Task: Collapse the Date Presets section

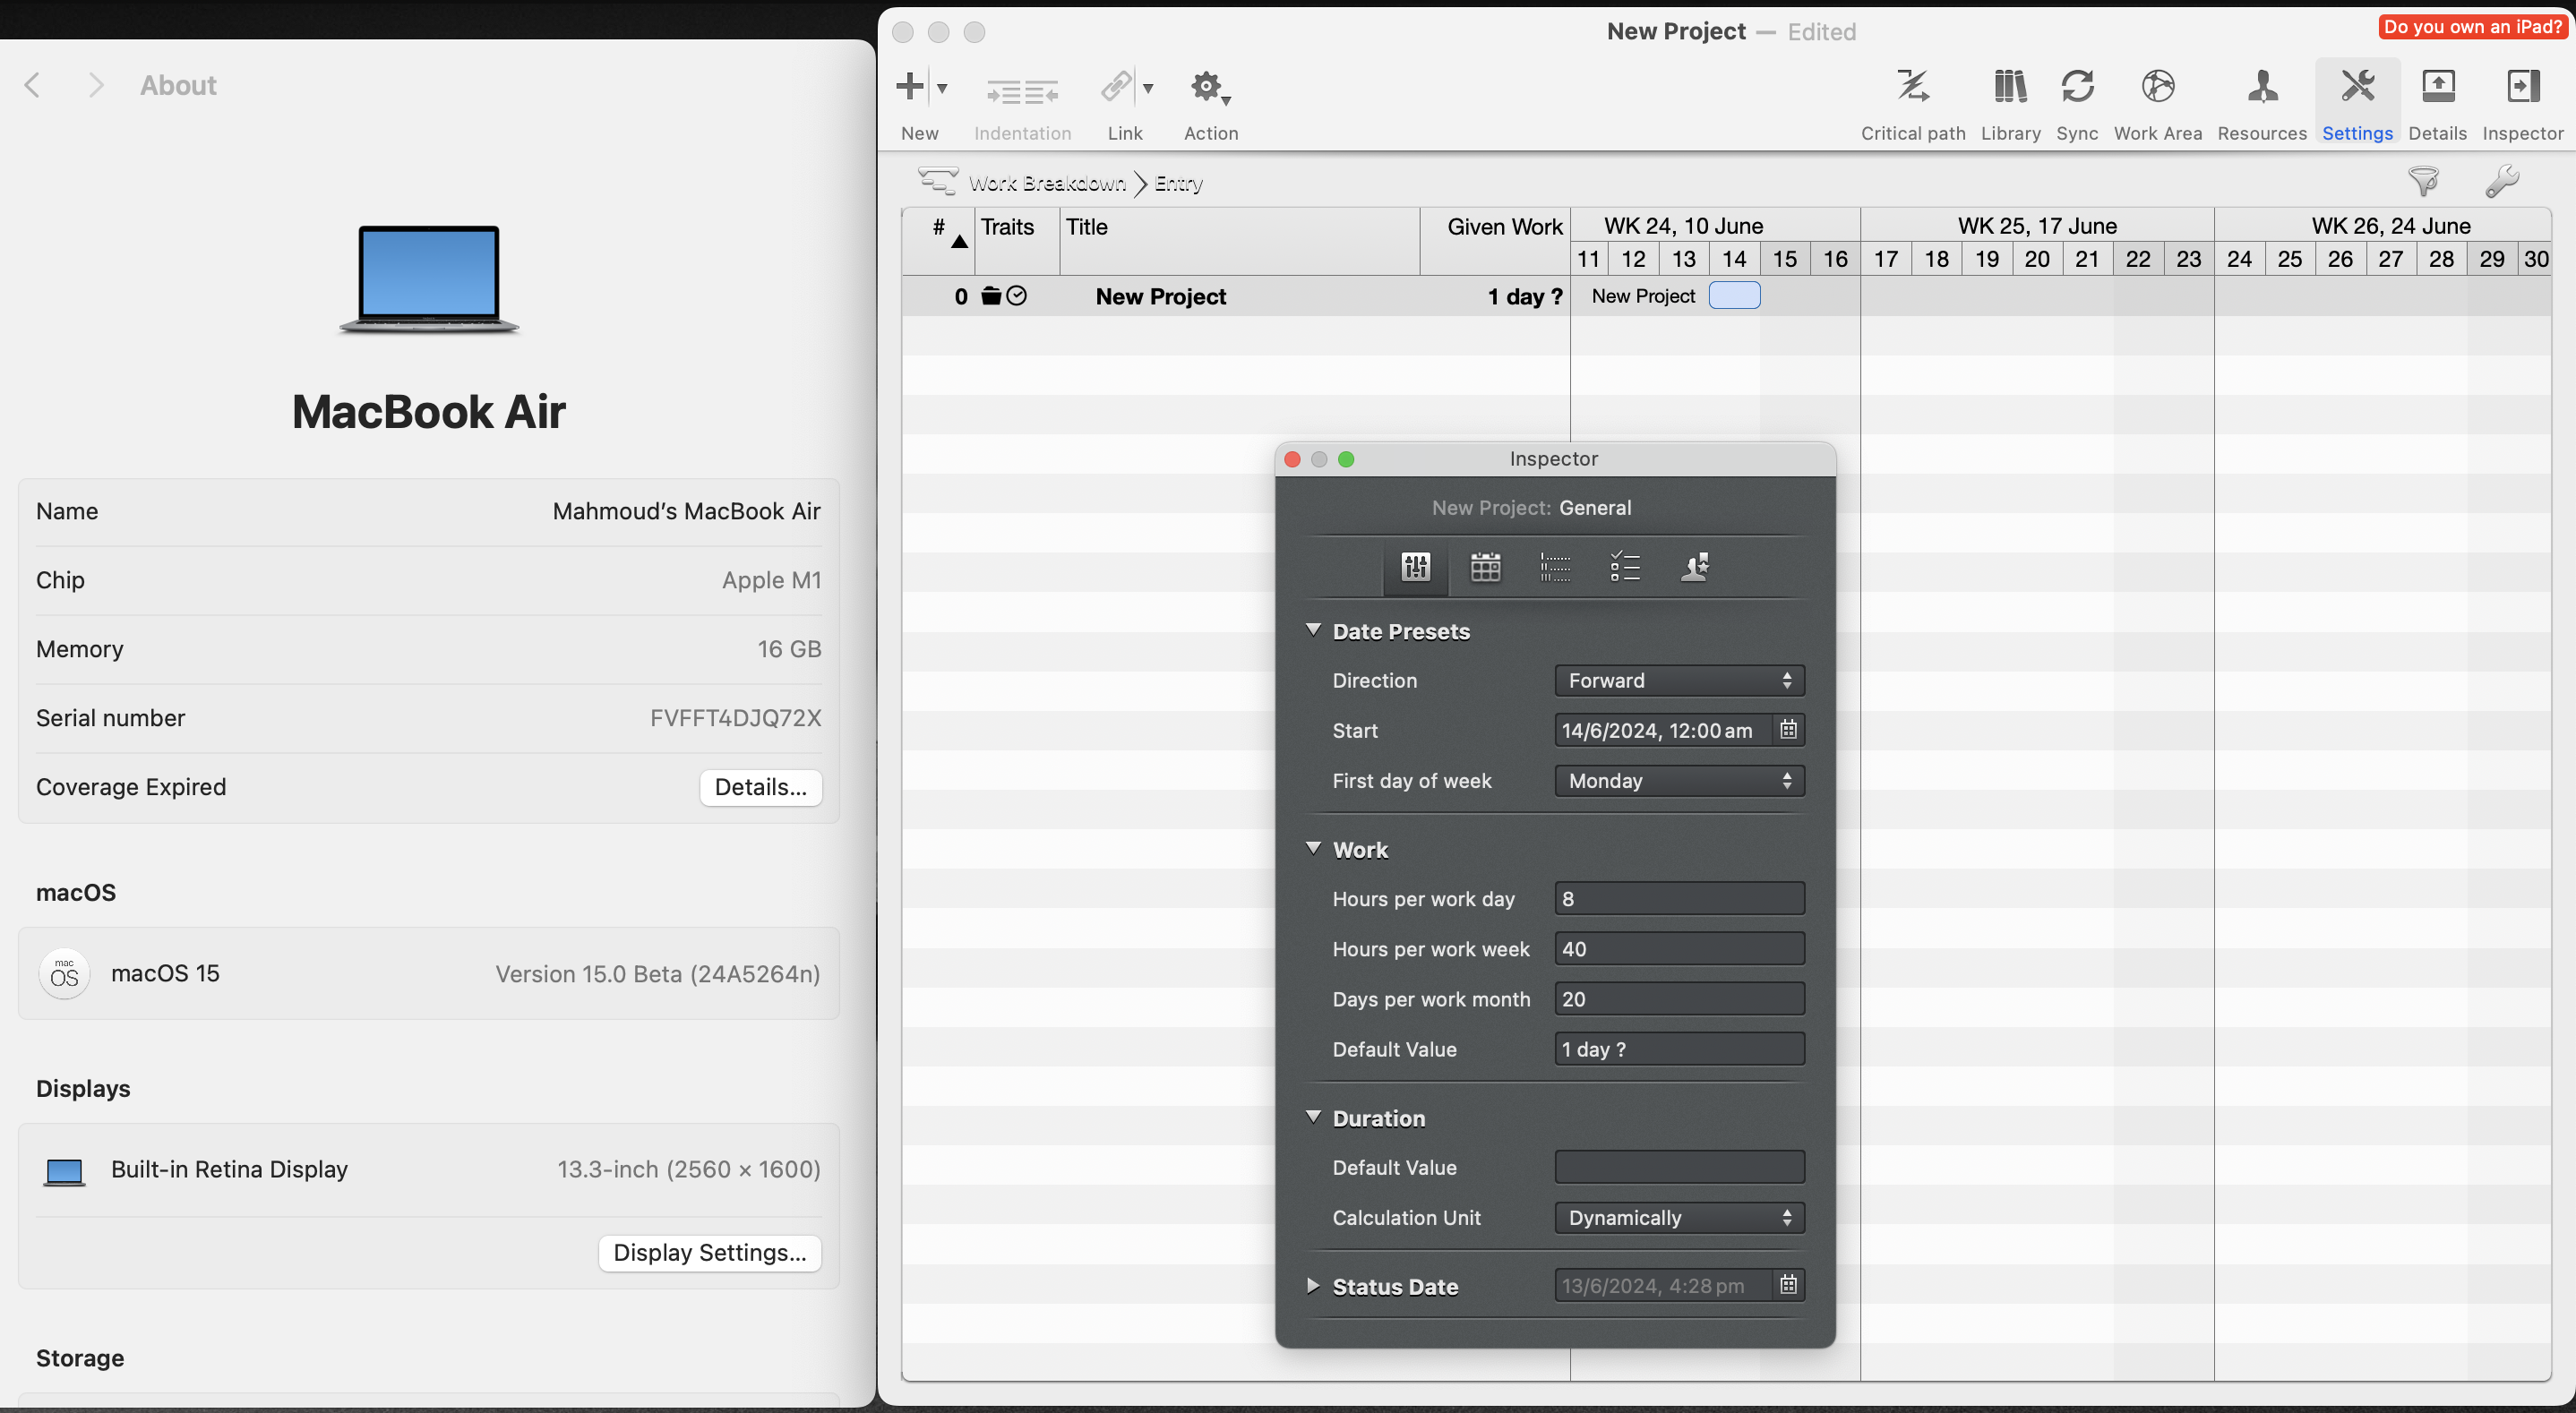Action: [x=1313, y=630]
